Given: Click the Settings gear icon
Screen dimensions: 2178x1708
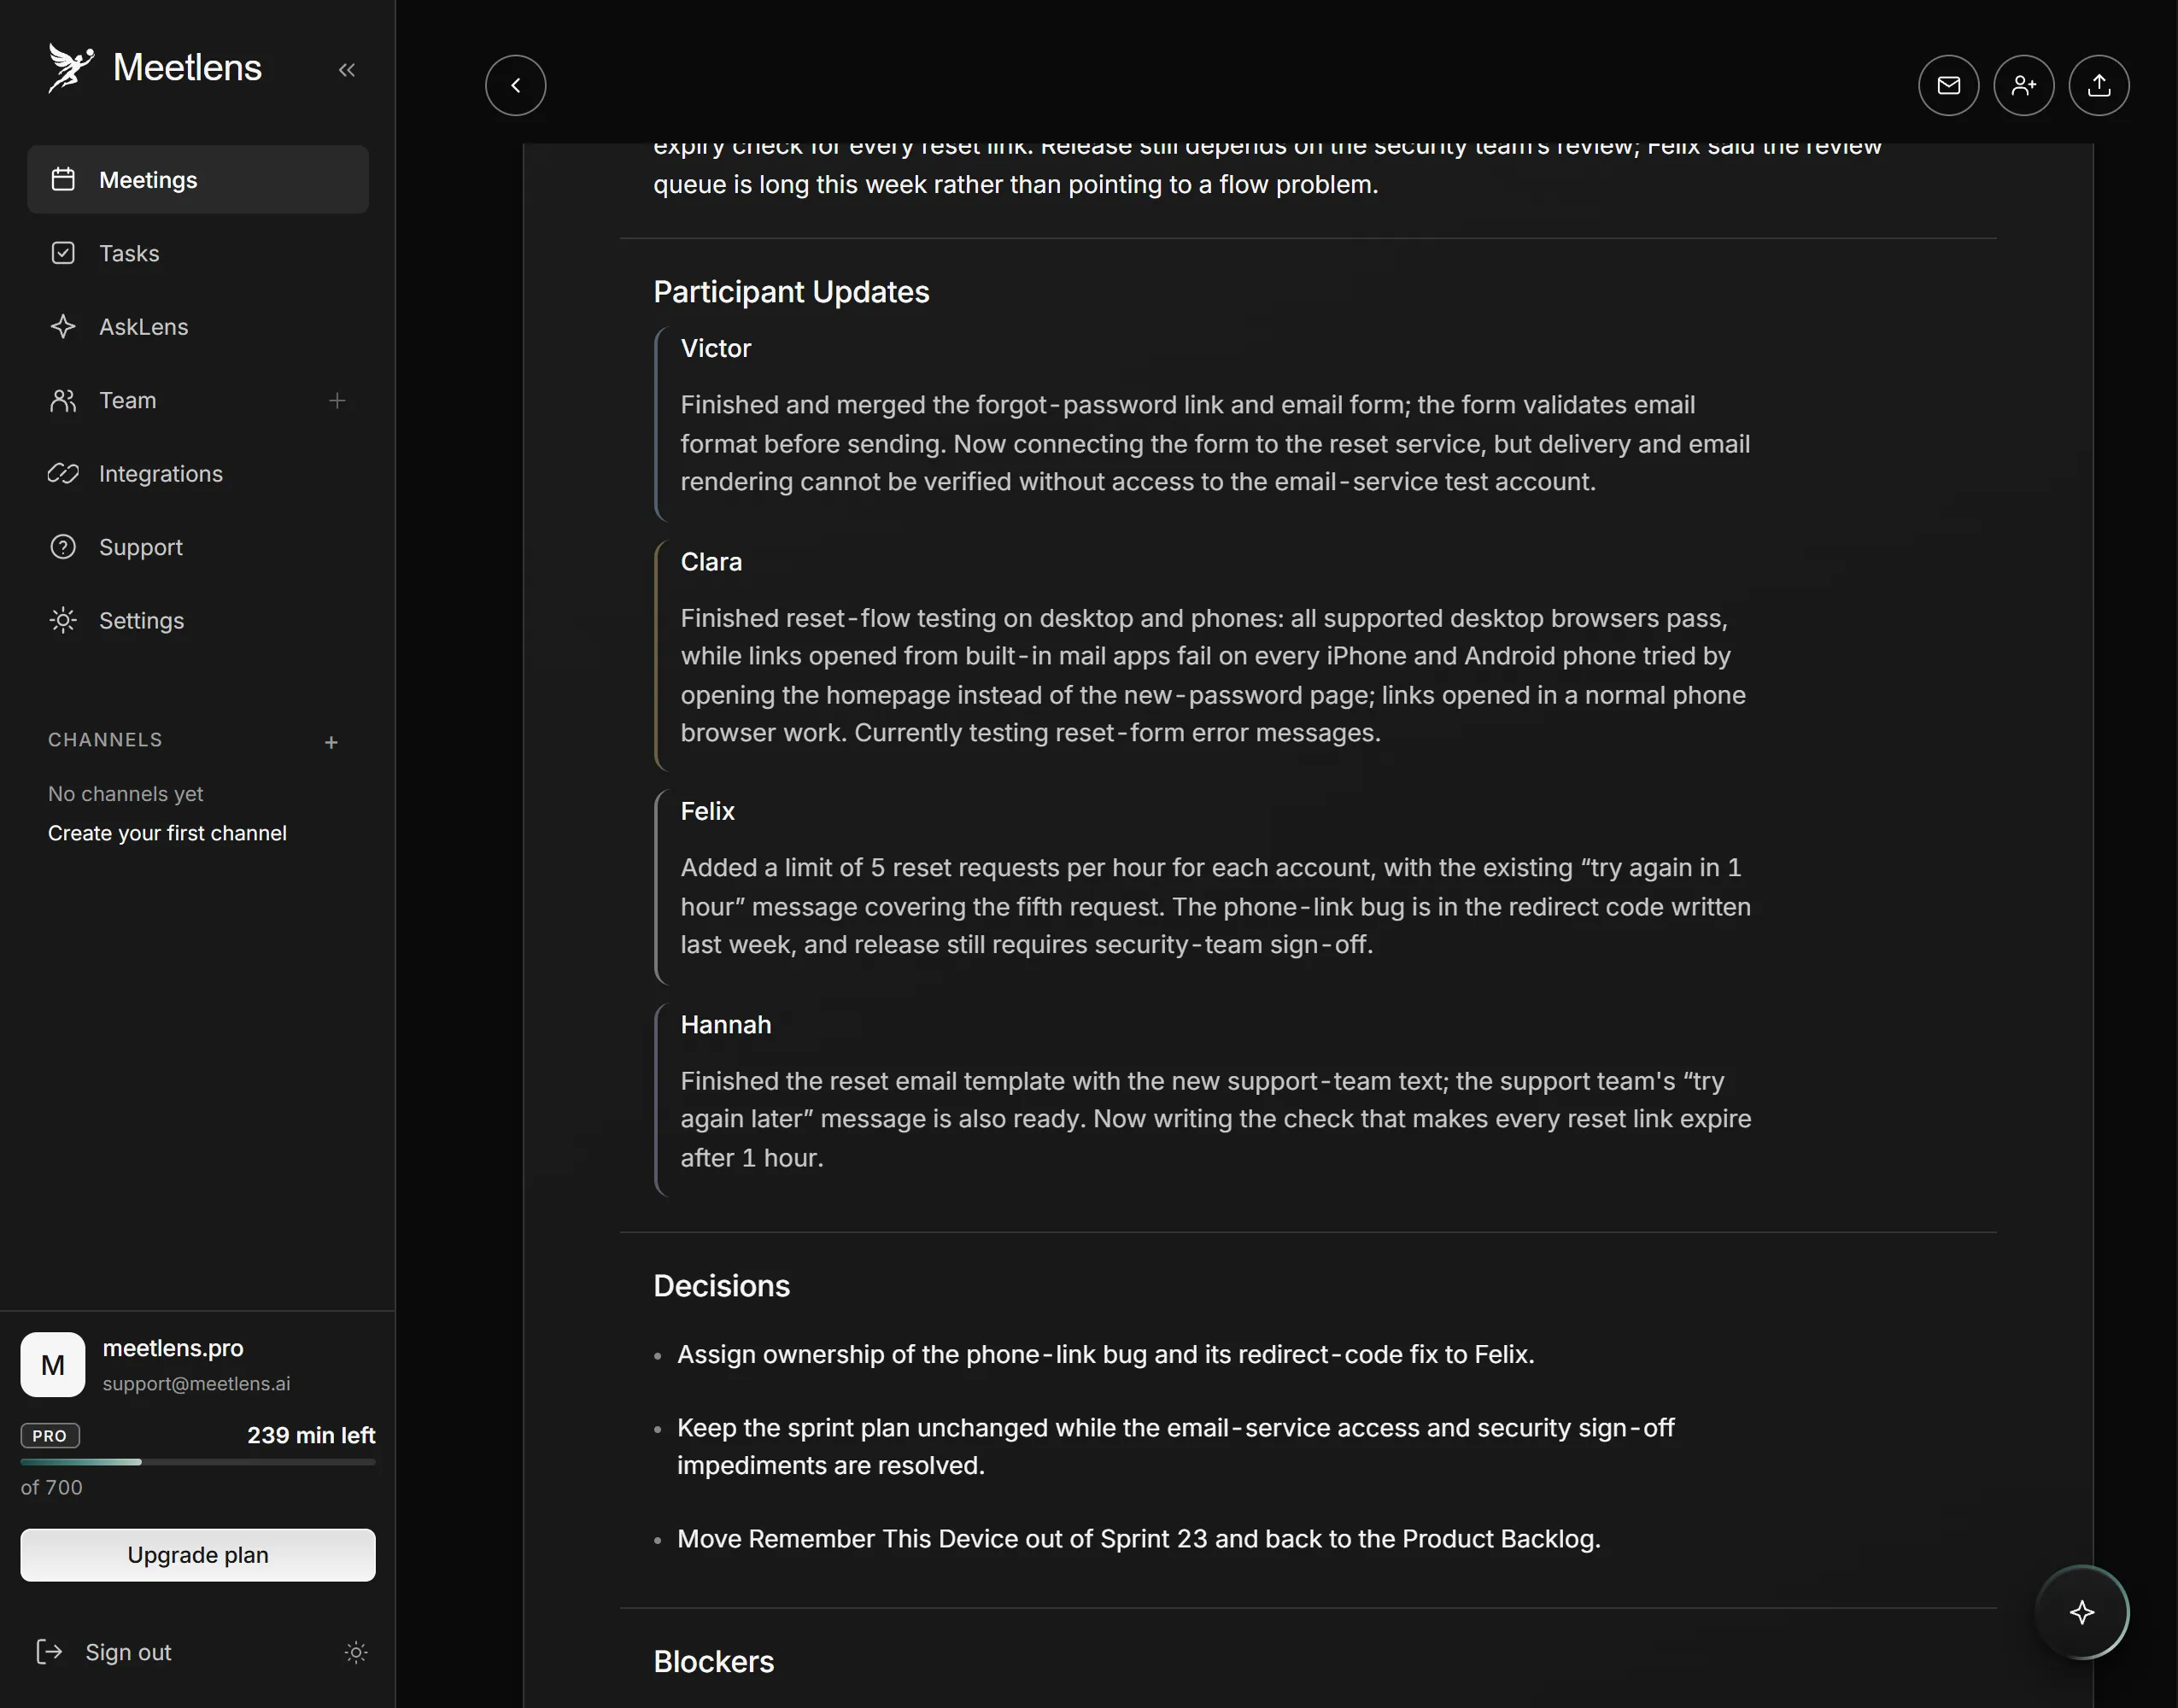Looking at the screenshot, I should tap(63, 621).
